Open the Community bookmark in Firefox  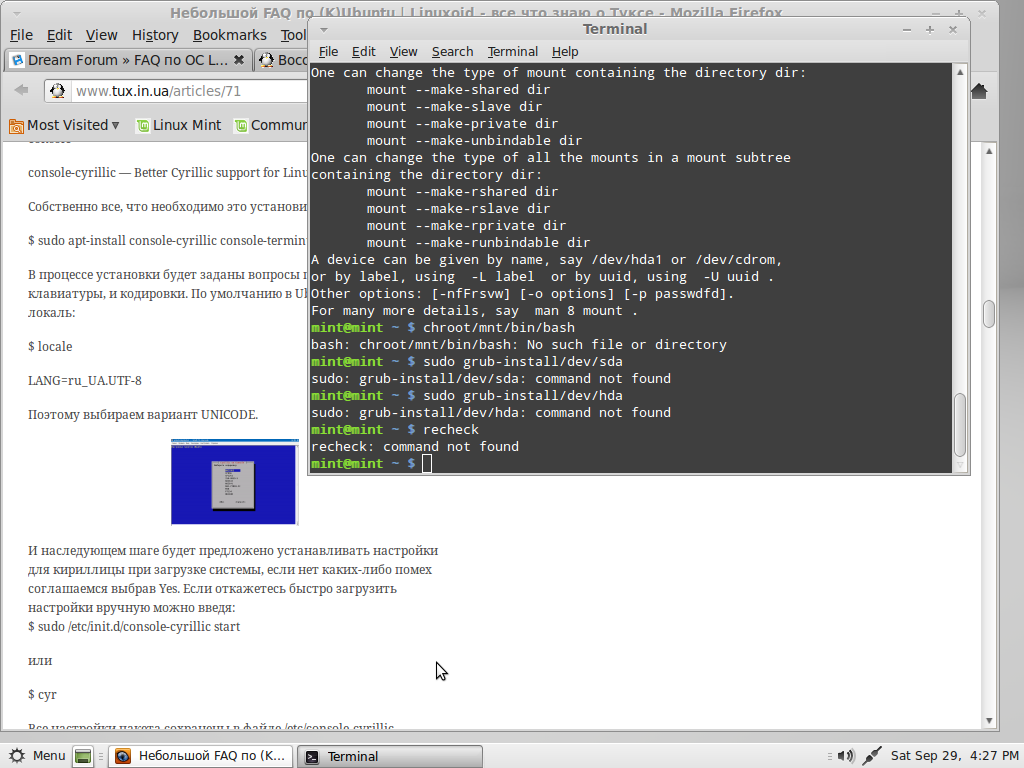271,125
